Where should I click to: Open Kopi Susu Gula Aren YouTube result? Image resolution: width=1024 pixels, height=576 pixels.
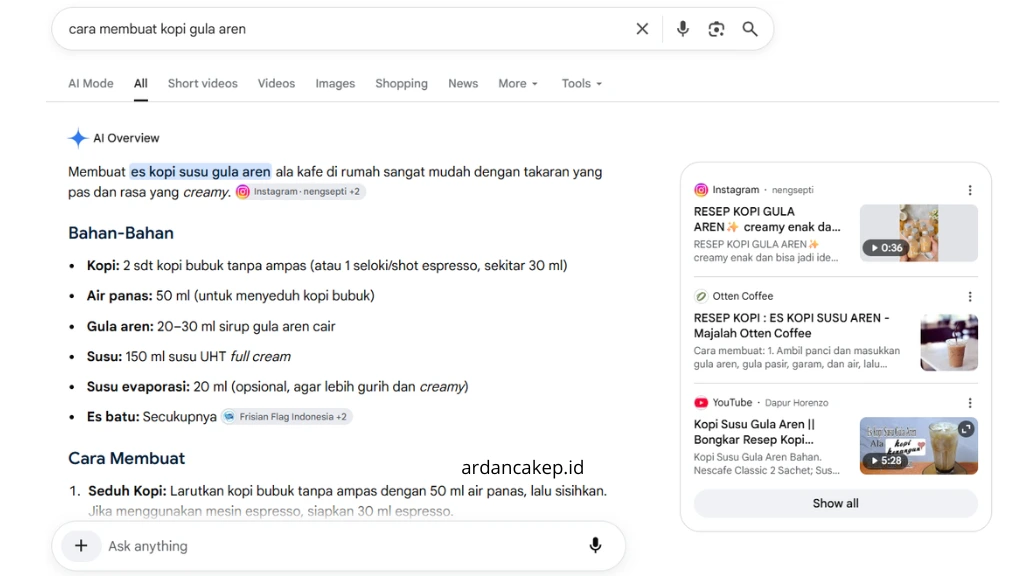click(x=754, y=432)
